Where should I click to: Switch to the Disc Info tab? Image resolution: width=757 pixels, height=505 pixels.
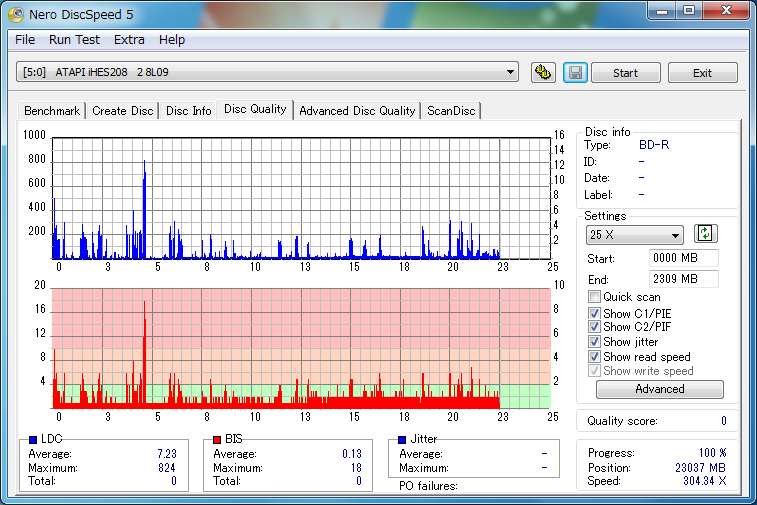(189, 111)
